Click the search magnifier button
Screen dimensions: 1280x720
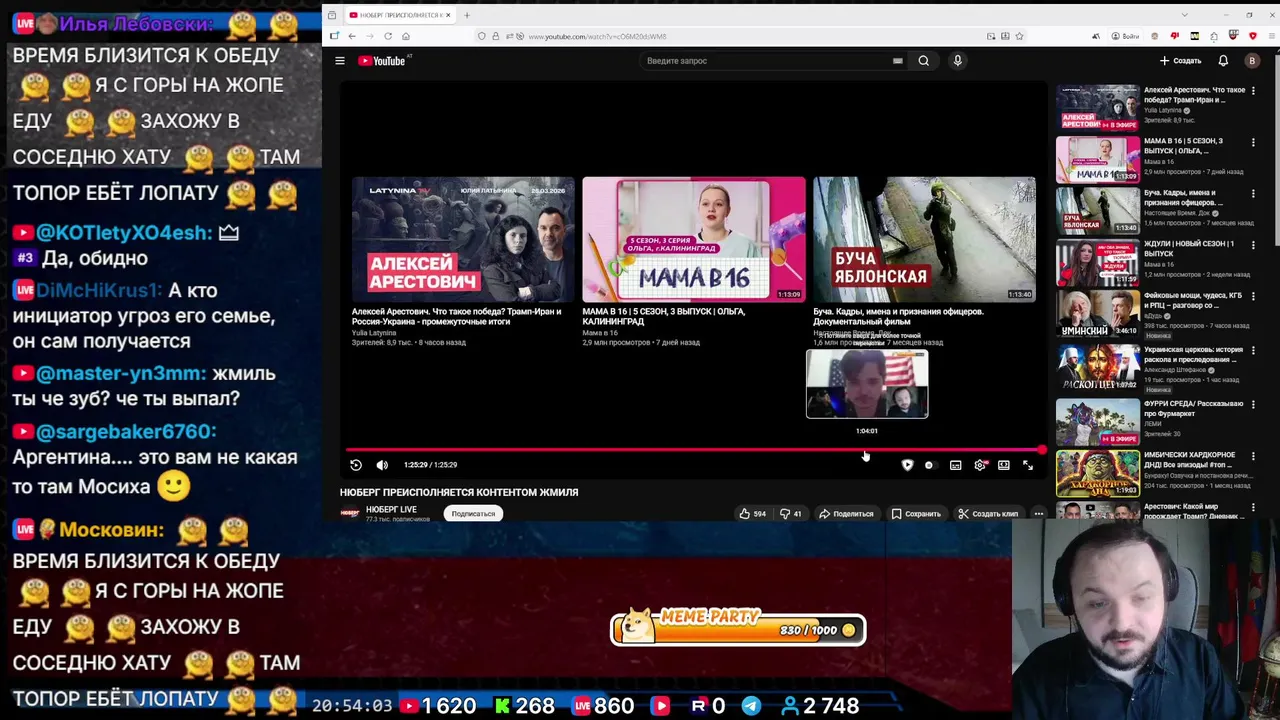coord(923,61)
